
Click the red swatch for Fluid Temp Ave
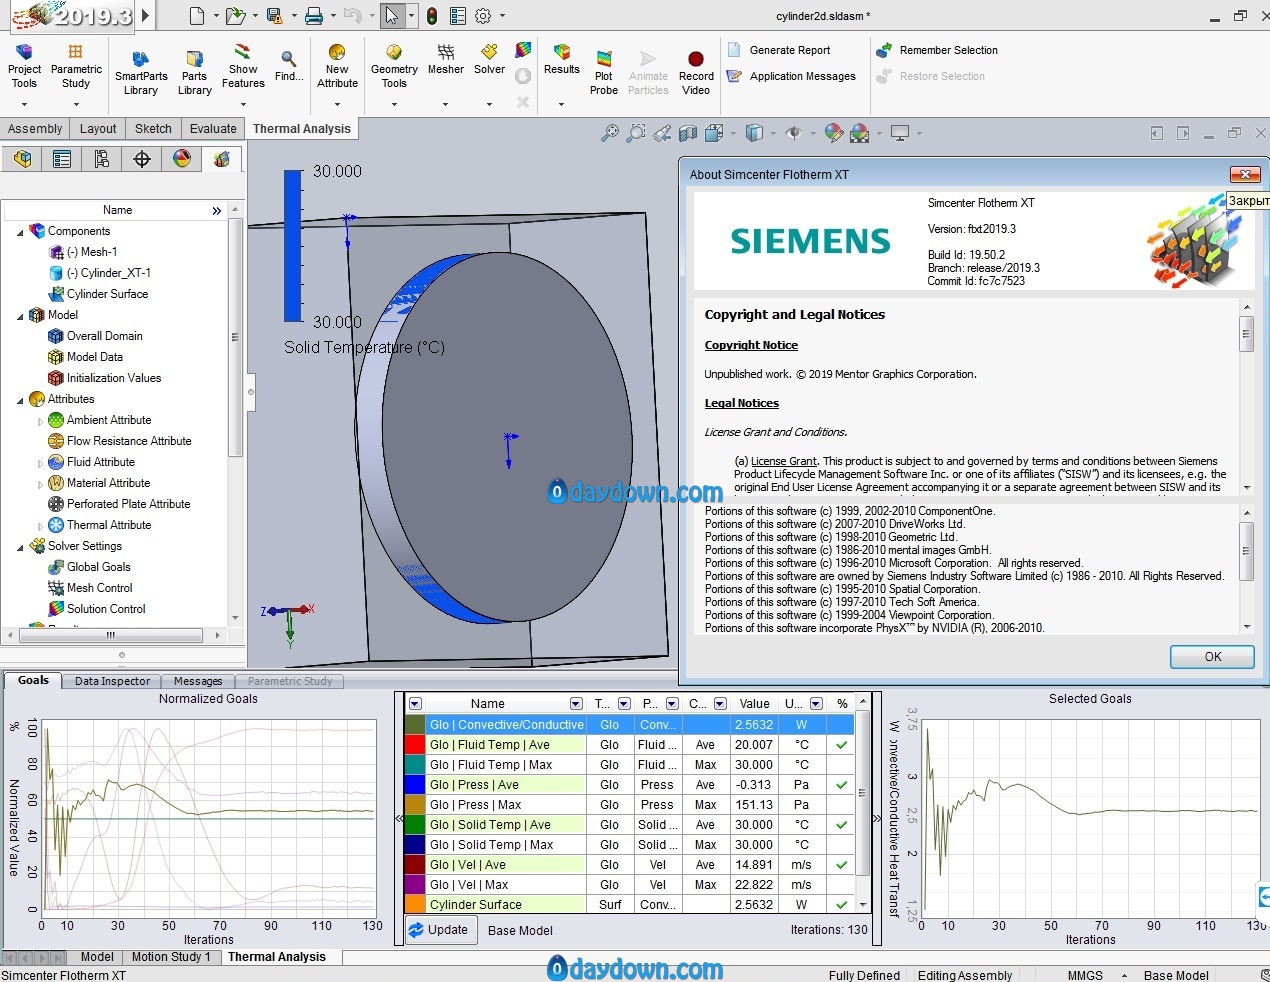[x=415, y=745]
